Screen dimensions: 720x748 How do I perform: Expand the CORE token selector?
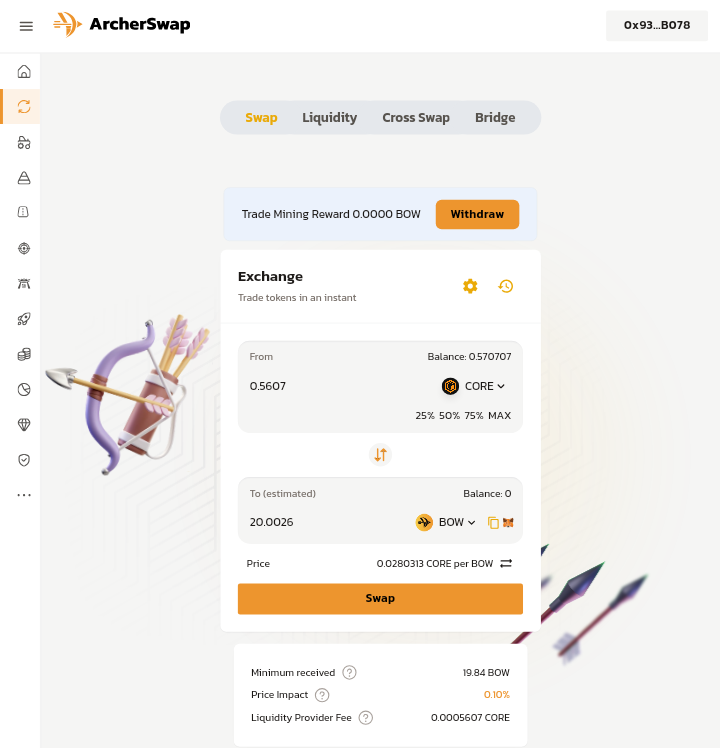(474, 386)
